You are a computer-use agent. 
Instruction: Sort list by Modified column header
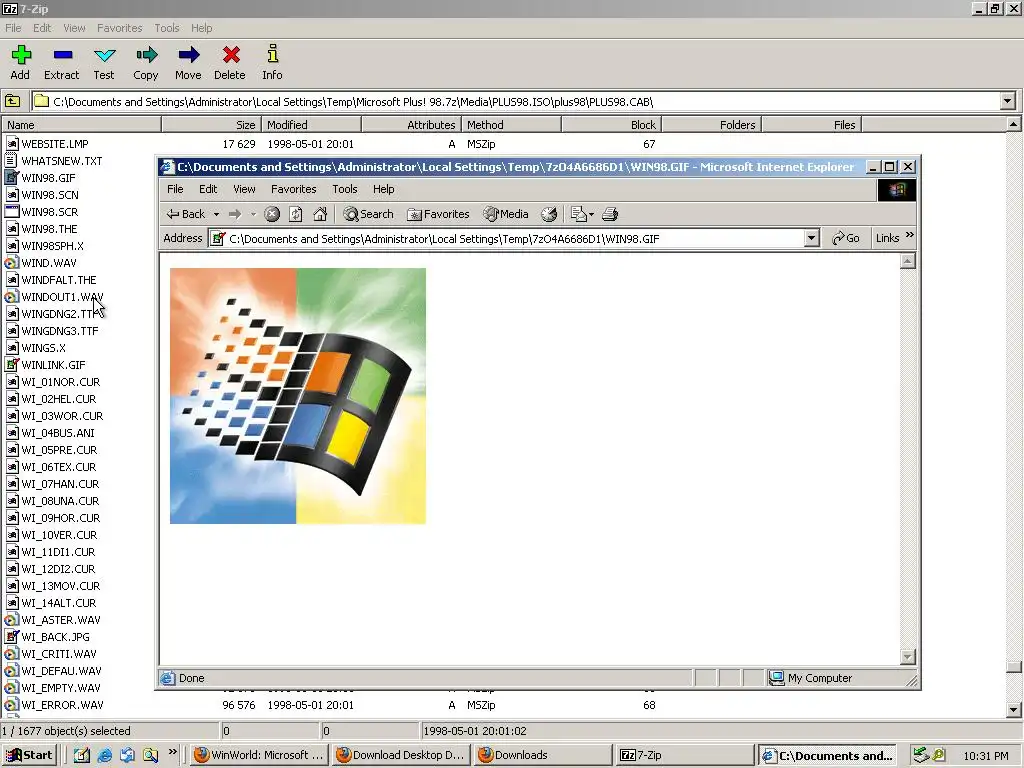pyautogui.click(x=312, y=125)
